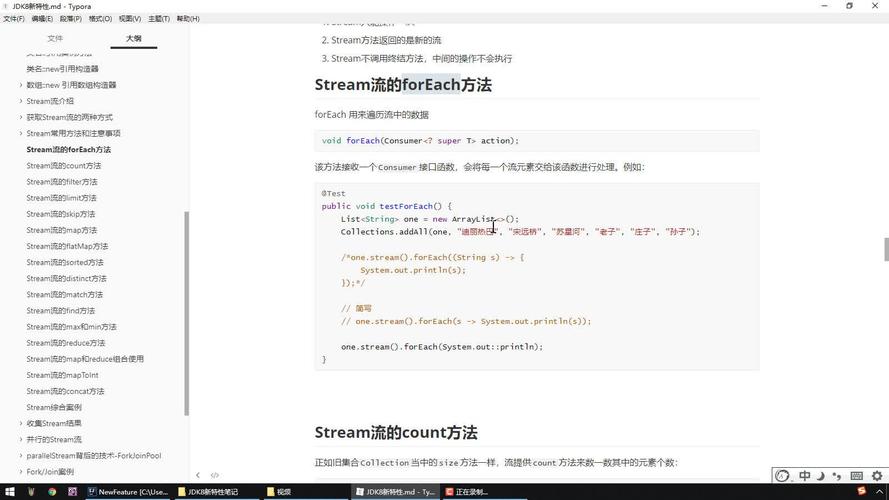
Task: Open the purple taskbar app icon
Action: point(73,491)
